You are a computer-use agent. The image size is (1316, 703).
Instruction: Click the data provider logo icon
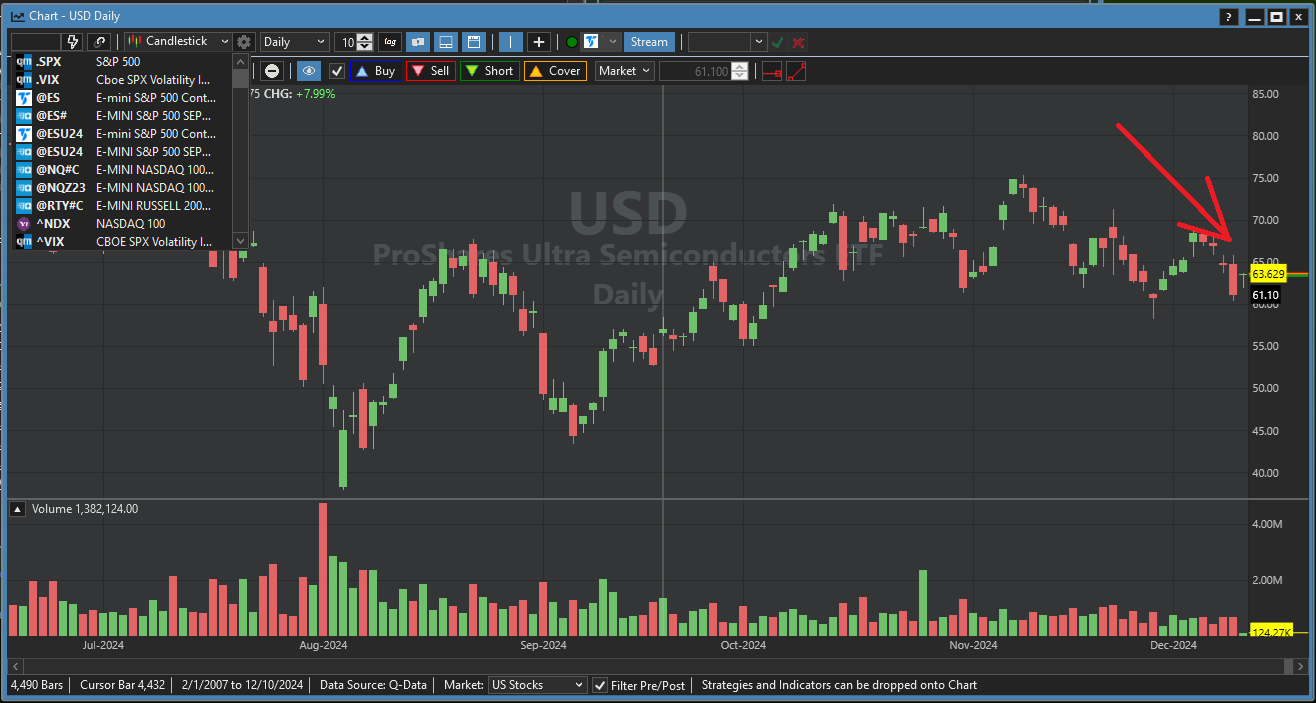[591, 41]
